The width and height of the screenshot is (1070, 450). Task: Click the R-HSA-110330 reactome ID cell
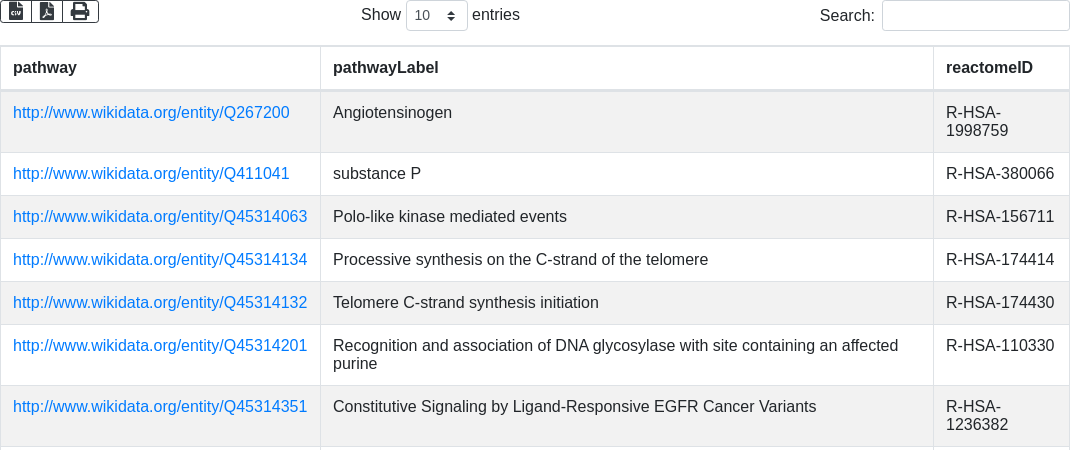point(1001,355)
